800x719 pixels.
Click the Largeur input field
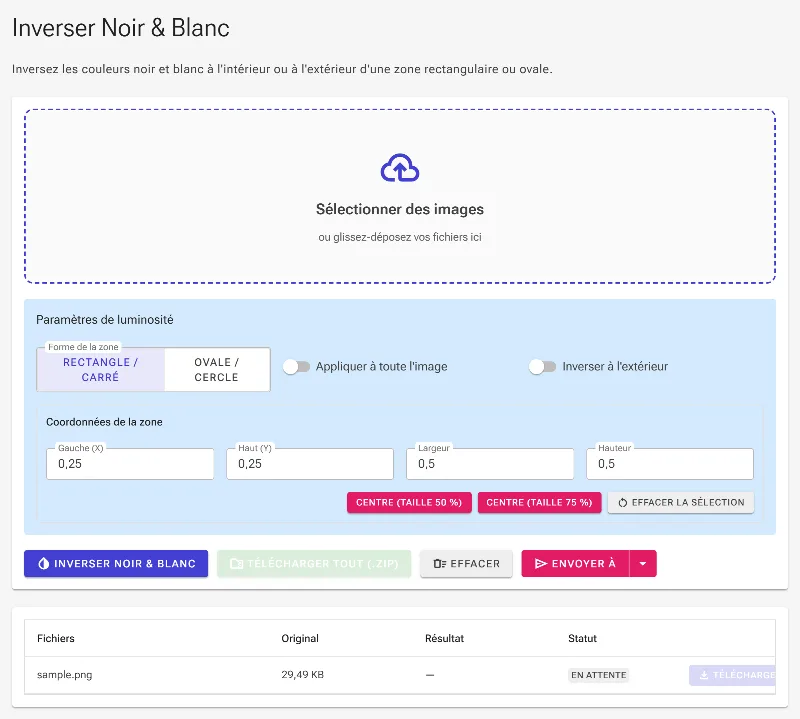pyautogui.click(x=490, y=464)
